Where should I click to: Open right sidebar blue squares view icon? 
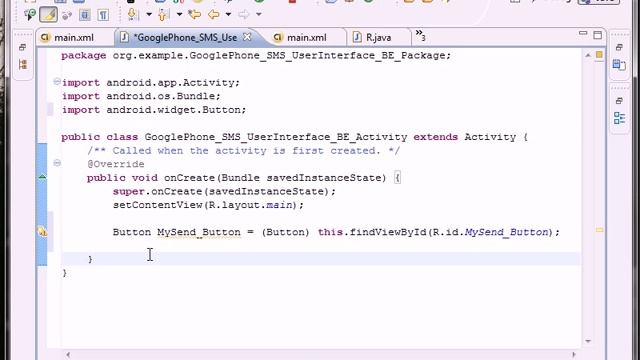click(x=619, y=64)
